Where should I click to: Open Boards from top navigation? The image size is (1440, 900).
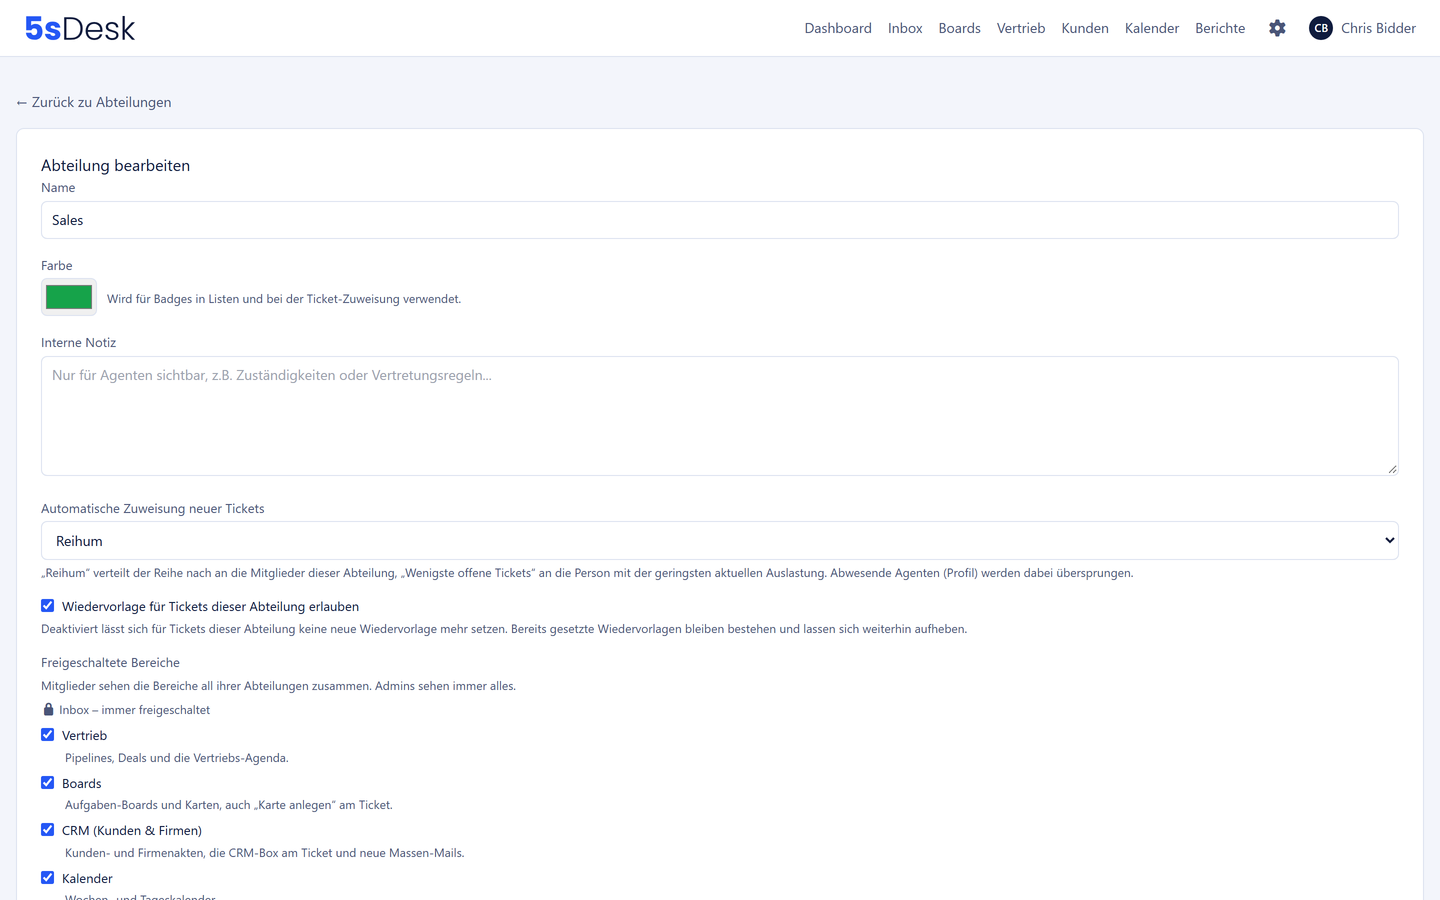pyautogui.click(x=959, y=28)
